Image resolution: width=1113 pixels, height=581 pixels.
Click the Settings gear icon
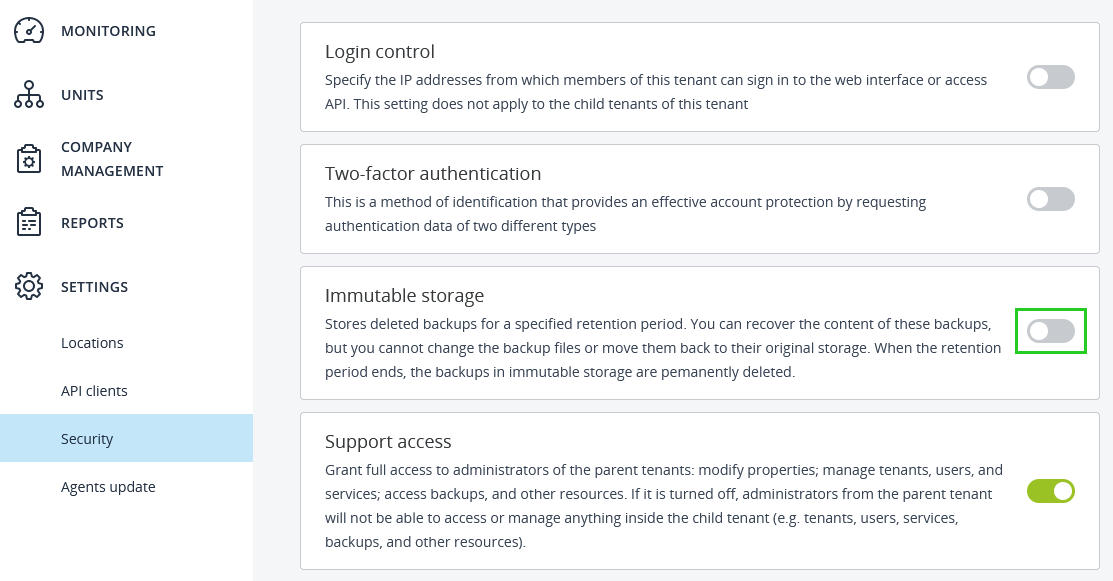[29, 287]
